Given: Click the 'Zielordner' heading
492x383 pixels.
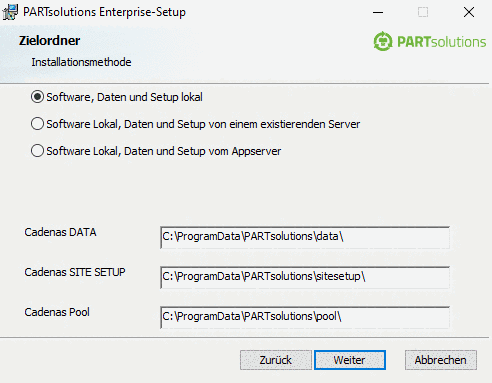Looking at the screenshot, I should 49,41.
